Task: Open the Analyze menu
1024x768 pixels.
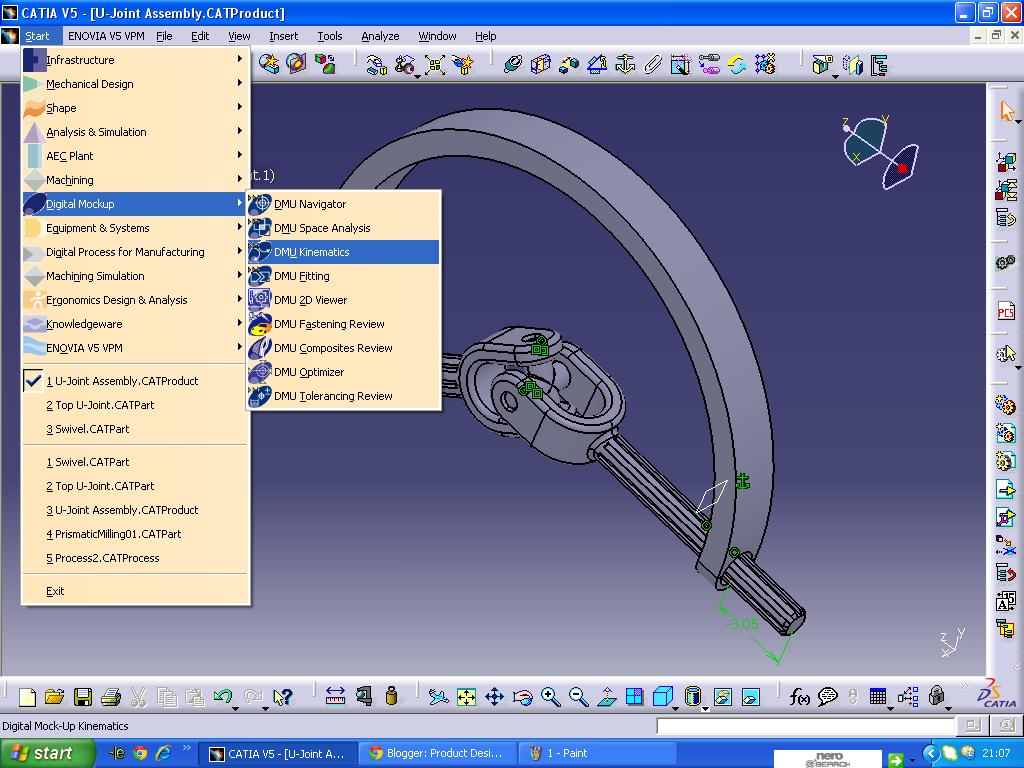Action: pyautogui.click(x=380, y=35)
